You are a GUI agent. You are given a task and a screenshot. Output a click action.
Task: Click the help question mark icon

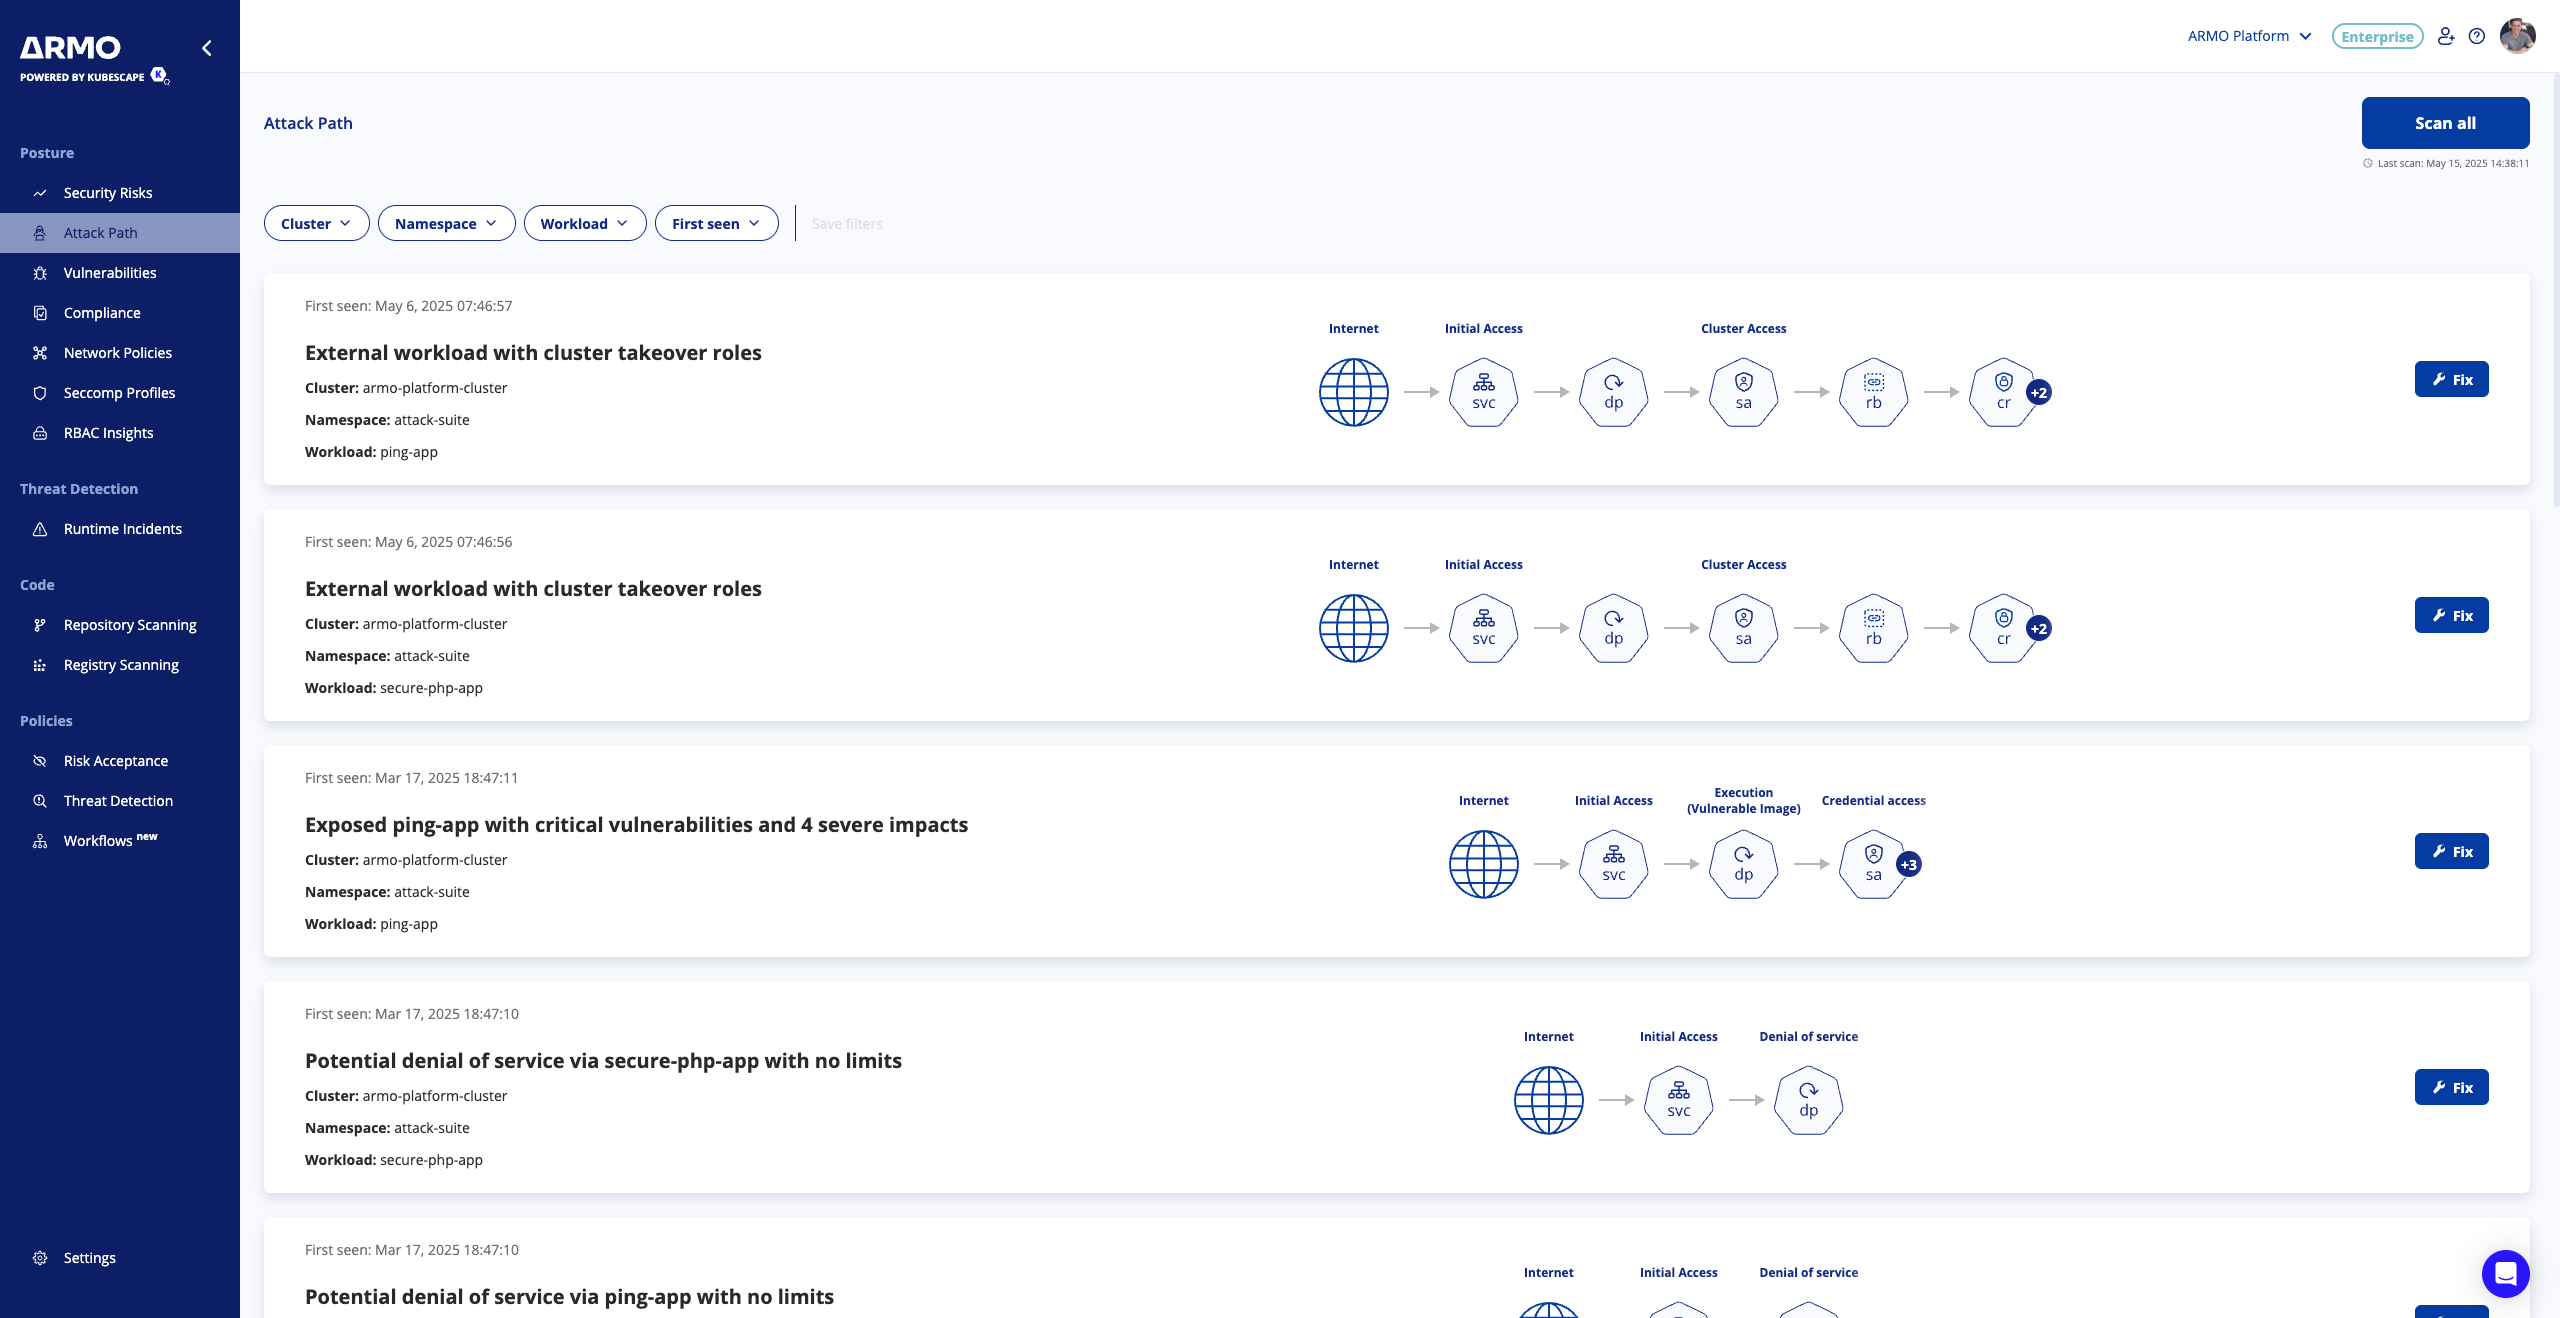pos(2476,36)
